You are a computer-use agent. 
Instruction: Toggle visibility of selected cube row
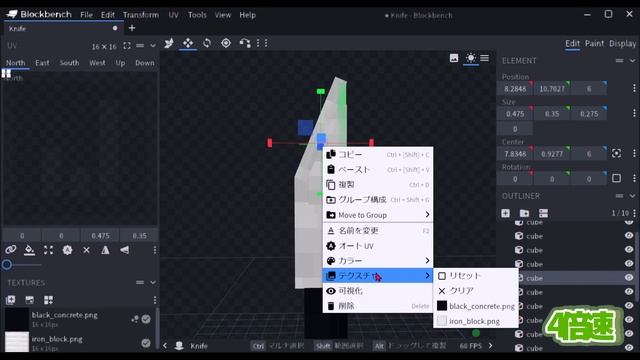tap(629, 278)
